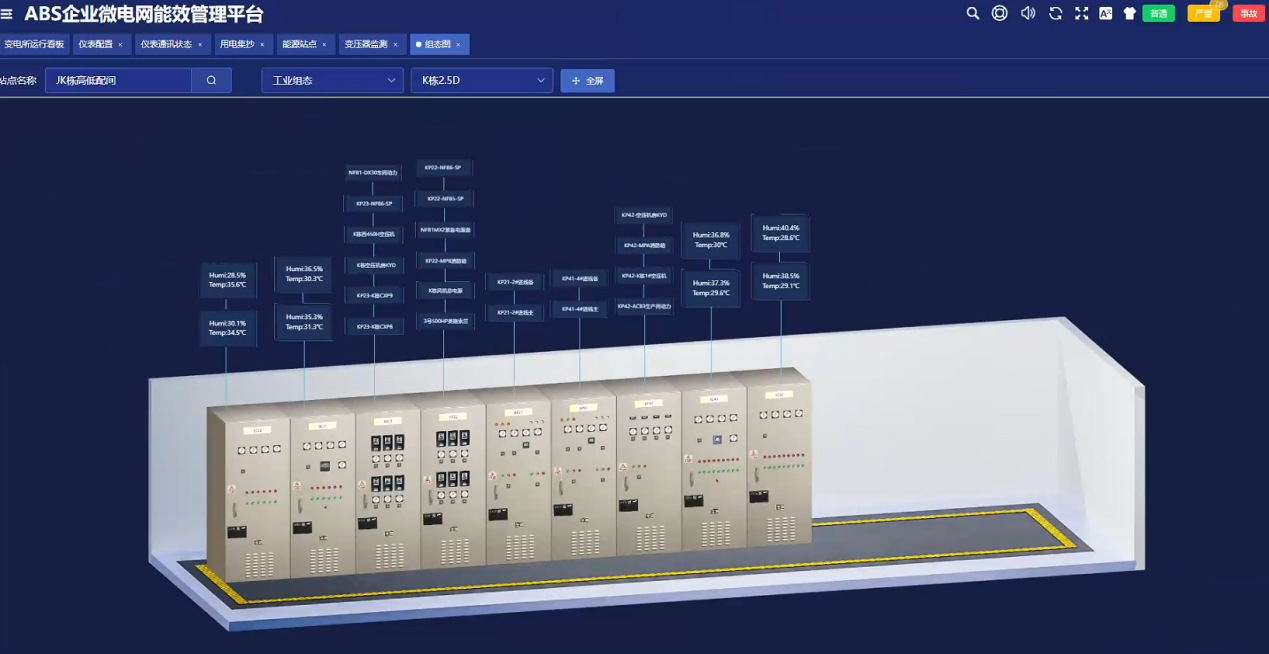This screenshot has width=1269, height=654.
Task: Click the station name input field
Action: click(118, 80)
